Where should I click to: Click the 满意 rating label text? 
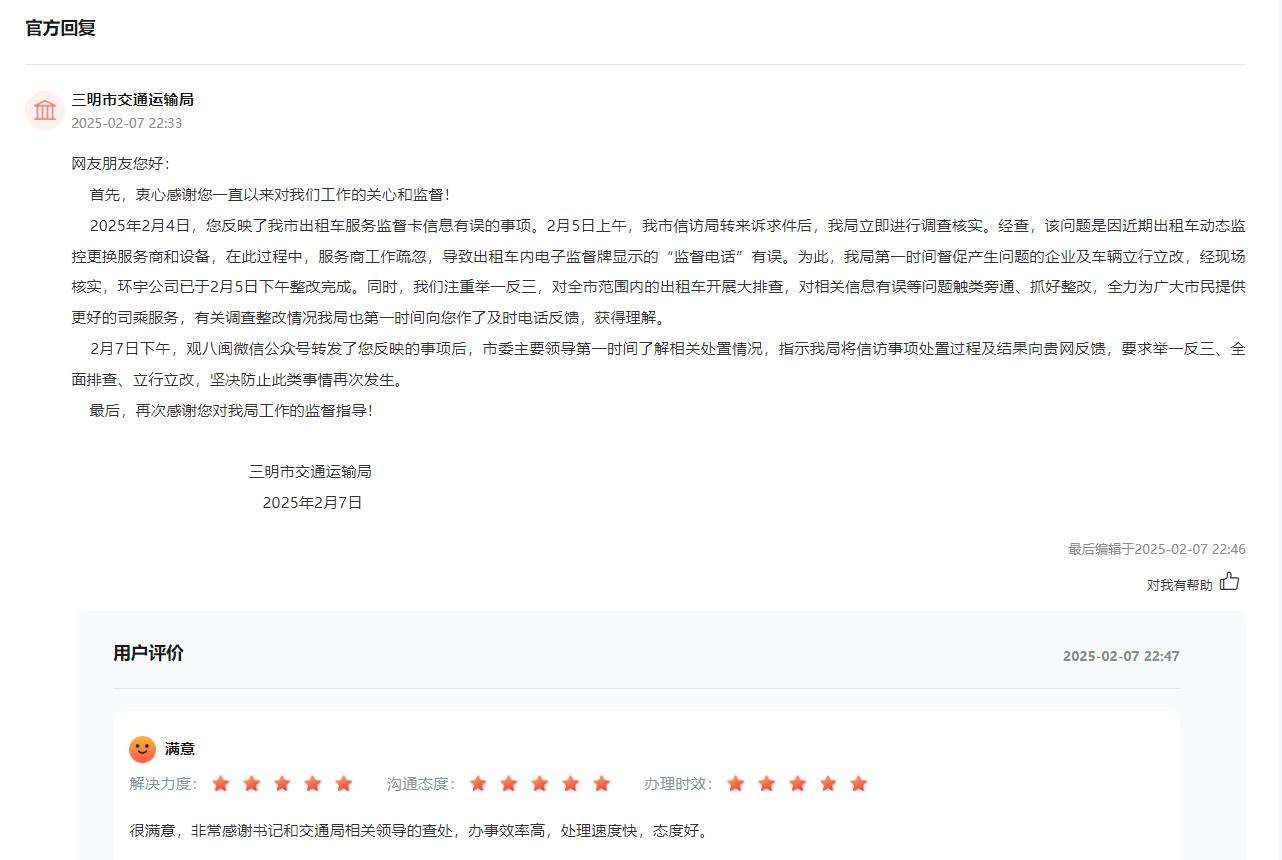coord(180,749)
